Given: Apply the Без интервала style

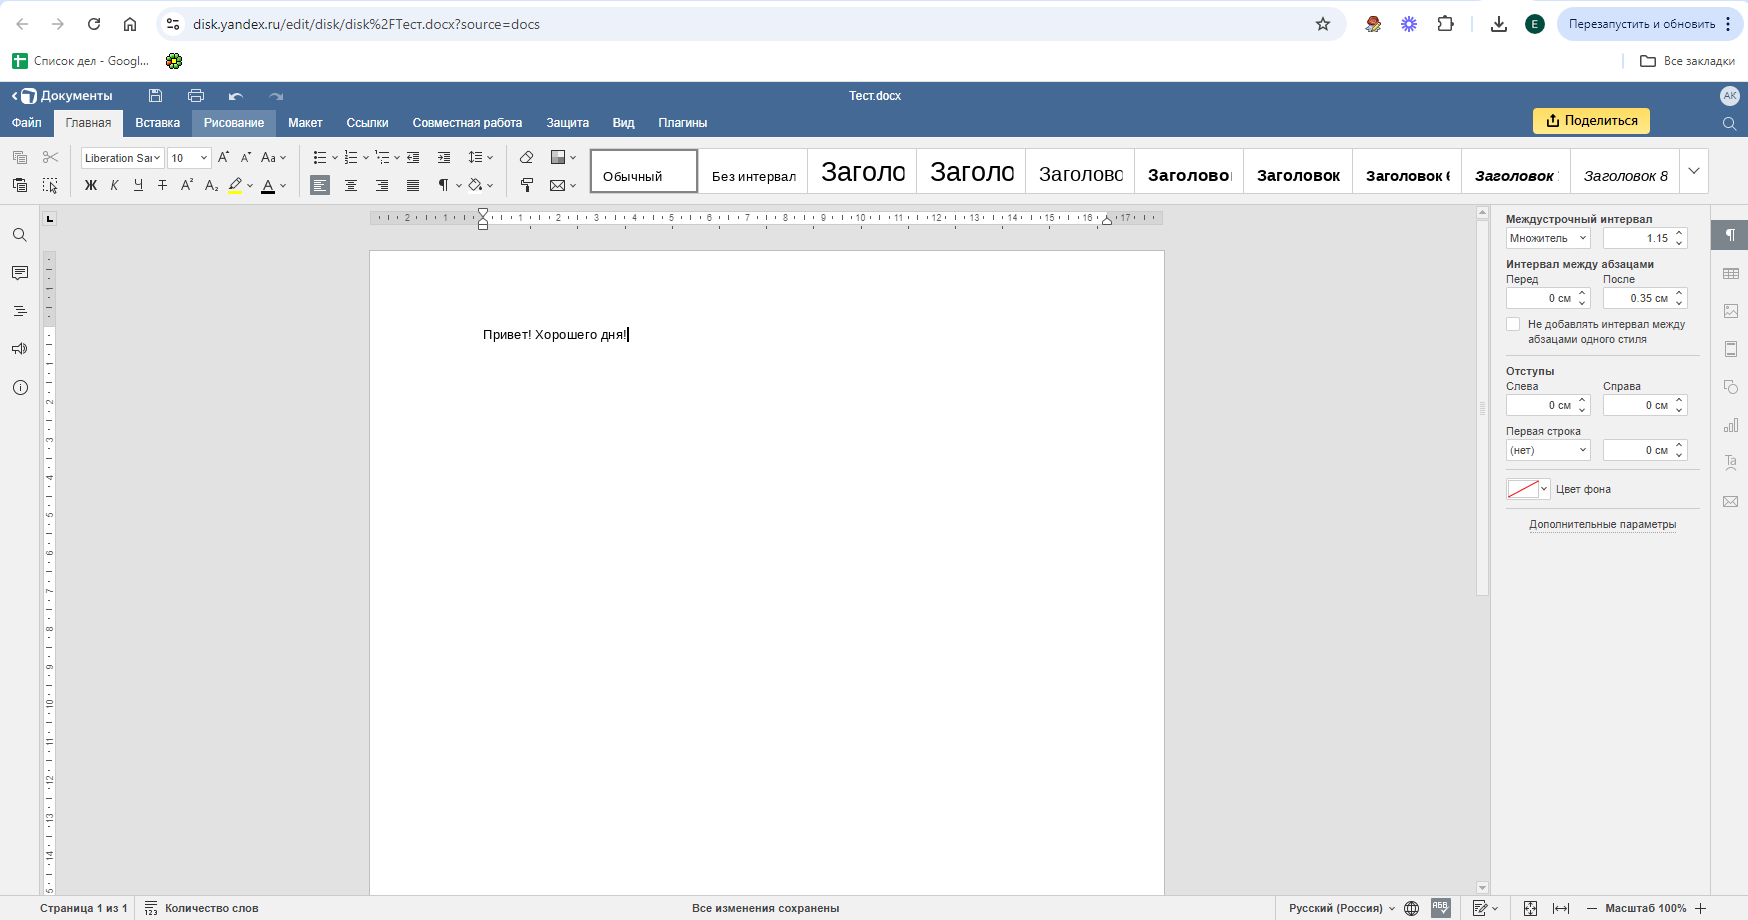Looking at the screenshot, I should click(x=753, y=171).
